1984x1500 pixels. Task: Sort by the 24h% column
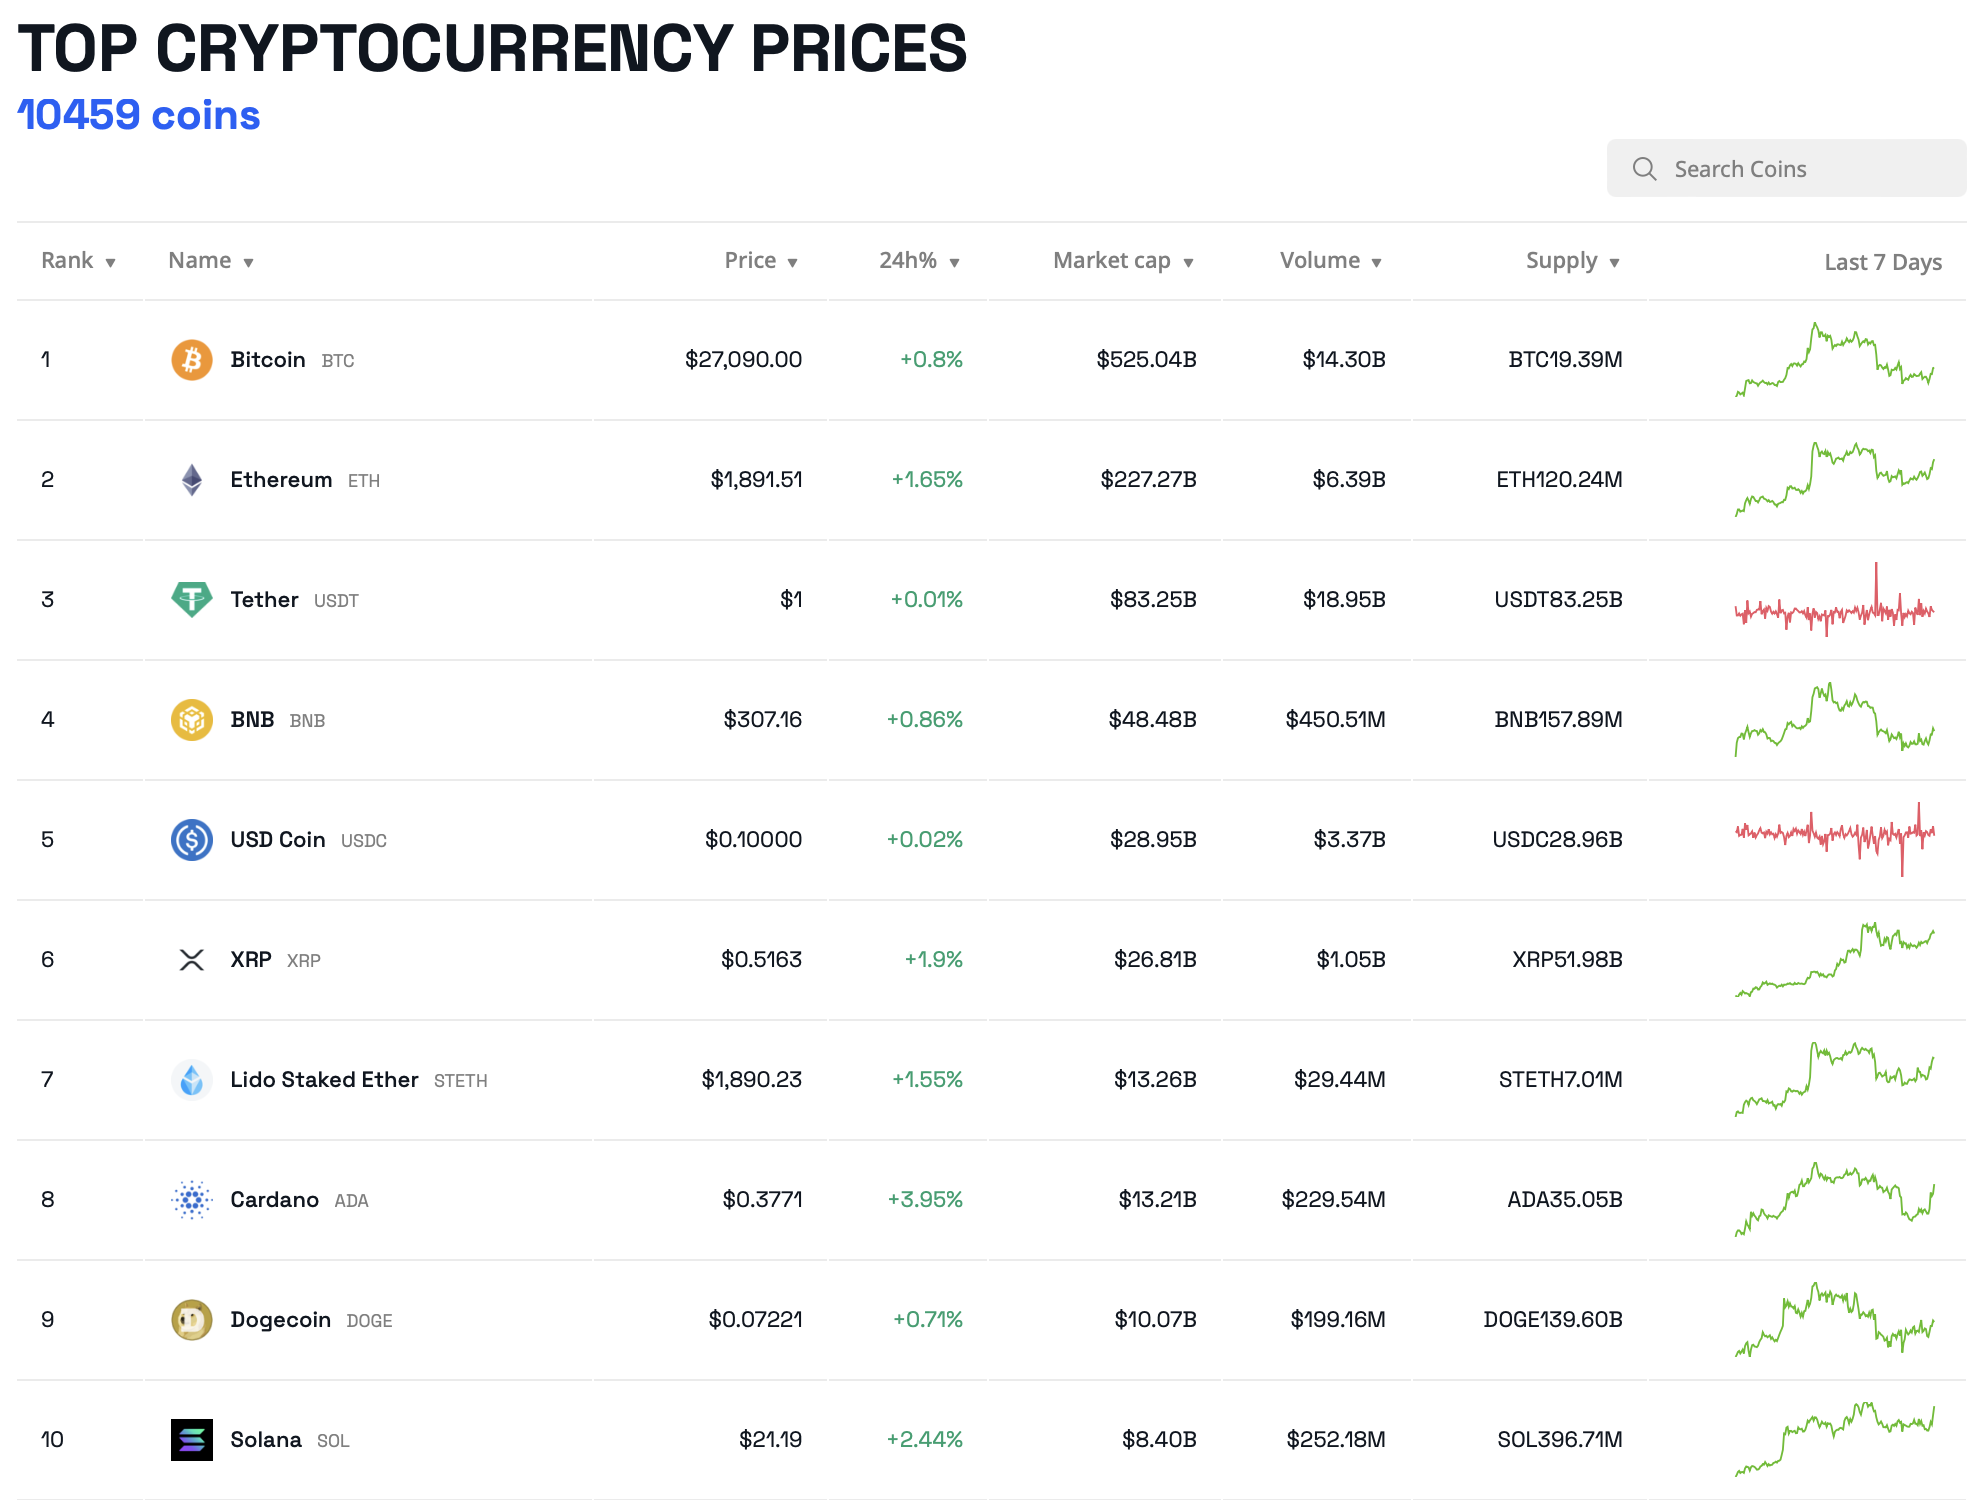[956, 261]
